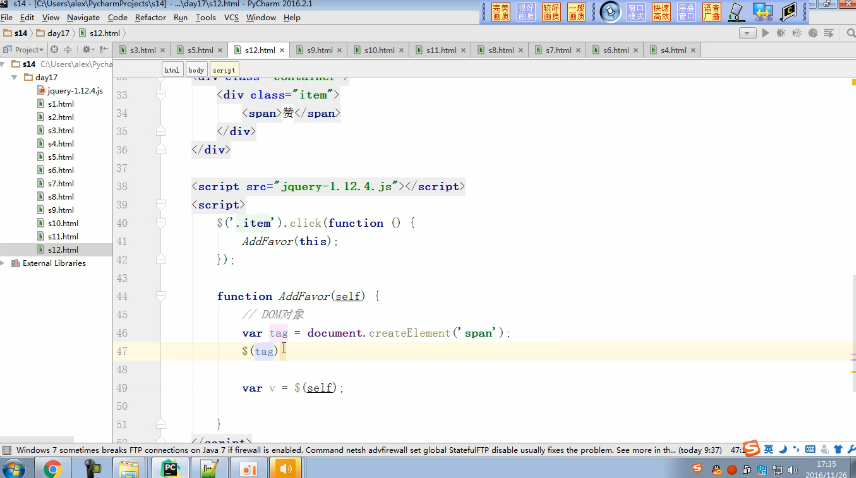The width and height of the screenshot is (856, 478).
Task: Close the s9.html tab
Action: 339,50
